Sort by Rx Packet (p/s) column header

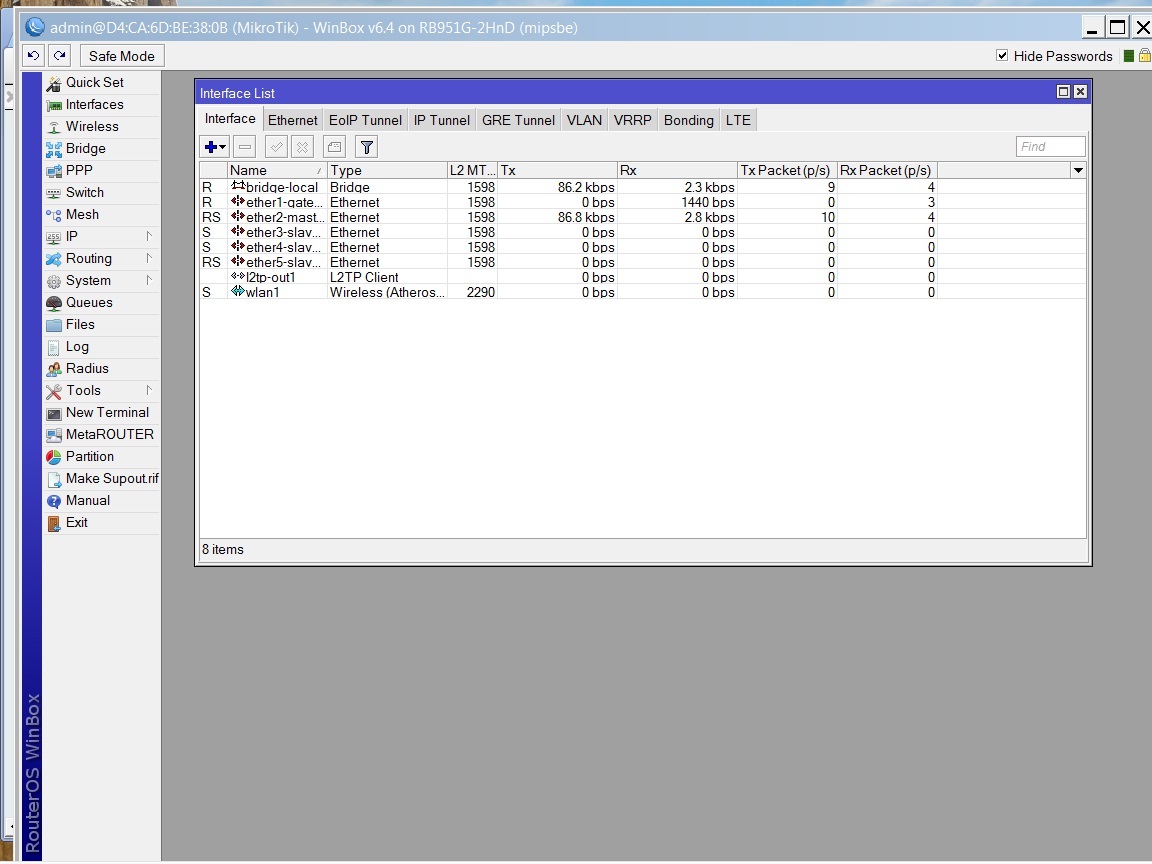click(x=887, y=170)
